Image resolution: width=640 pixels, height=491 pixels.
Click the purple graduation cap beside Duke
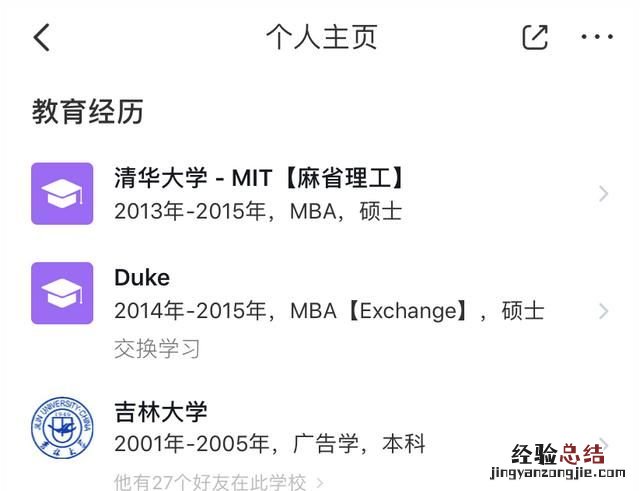pyautogui.click(x=62, y=293)
